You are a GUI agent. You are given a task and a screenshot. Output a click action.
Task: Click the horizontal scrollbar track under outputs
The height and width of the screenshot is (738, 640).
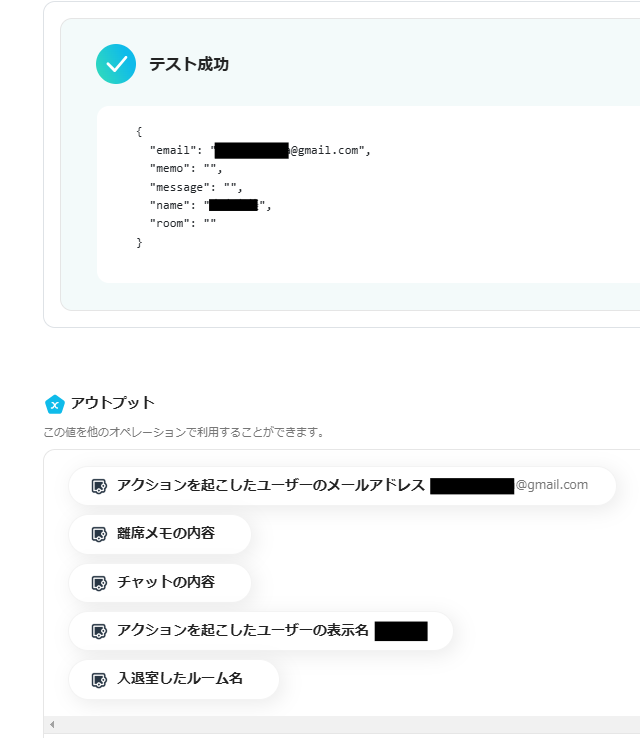tap(340, 724)
